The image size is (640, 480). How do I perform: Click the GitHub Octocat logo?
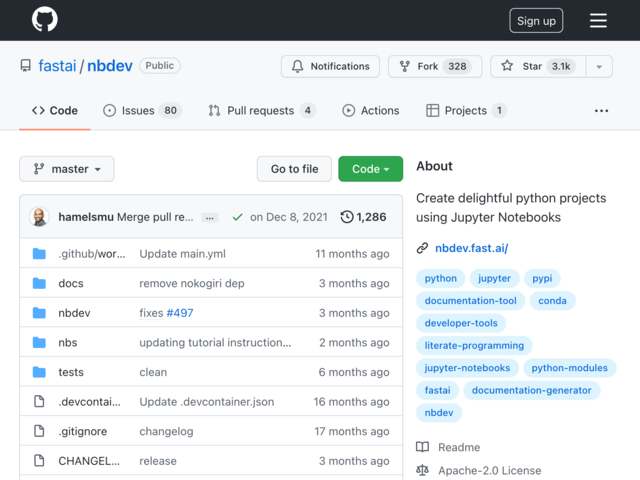pos(44,19)
